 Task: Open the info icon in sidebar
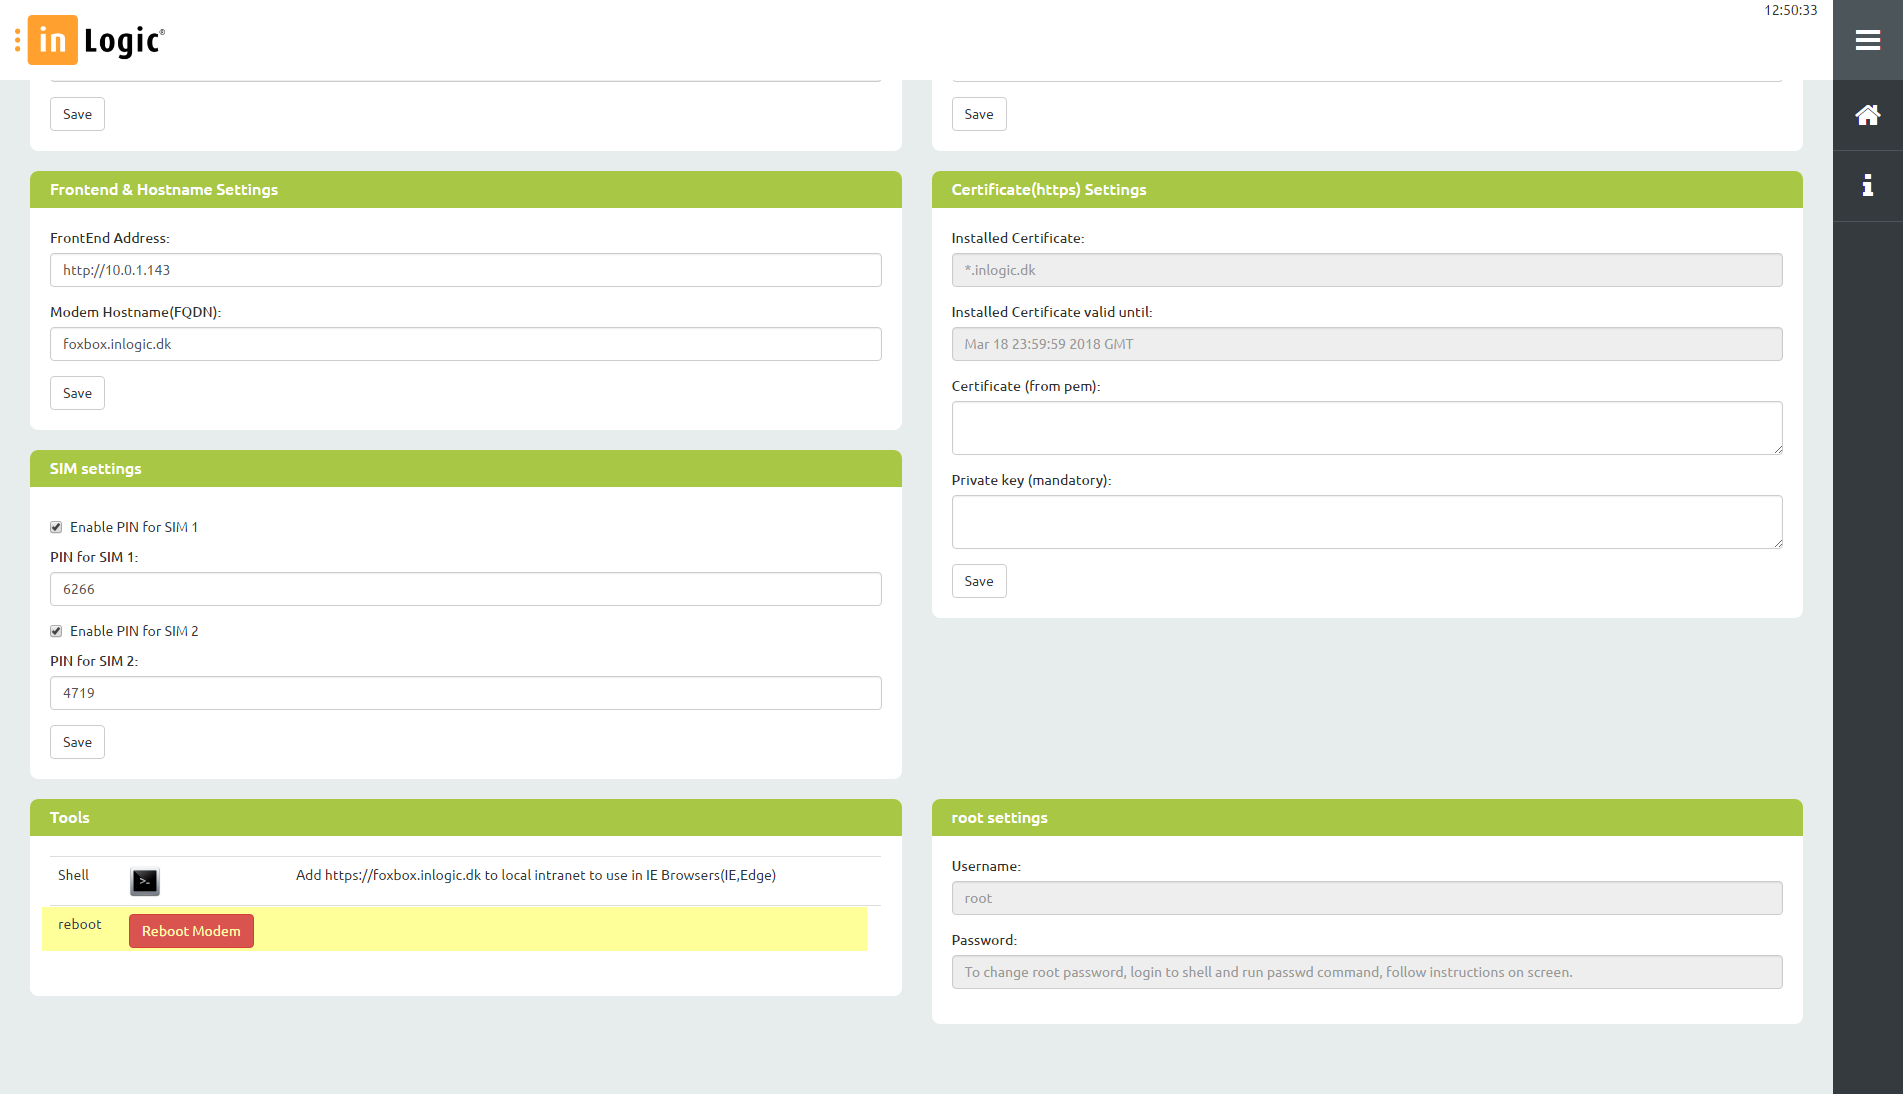(1867, 185)
